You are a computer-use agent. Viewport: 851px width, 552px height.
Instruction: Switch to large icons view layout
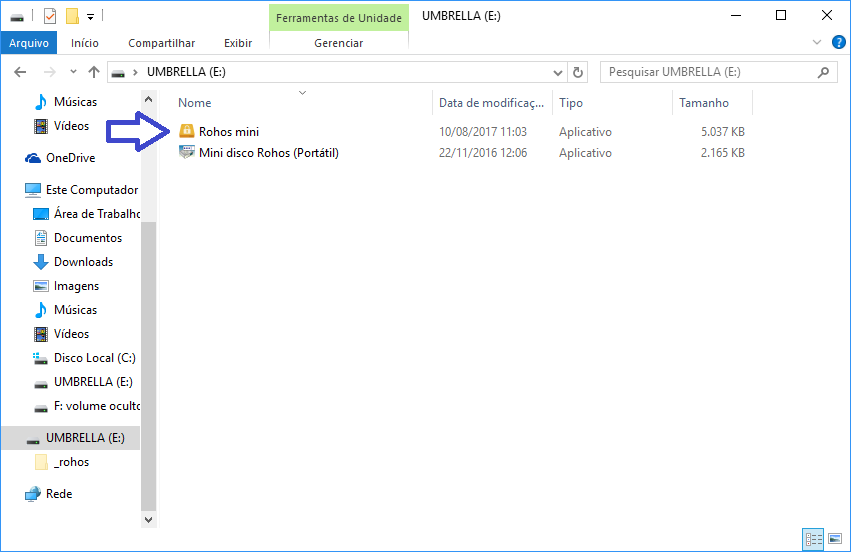(x=835, y=540)
